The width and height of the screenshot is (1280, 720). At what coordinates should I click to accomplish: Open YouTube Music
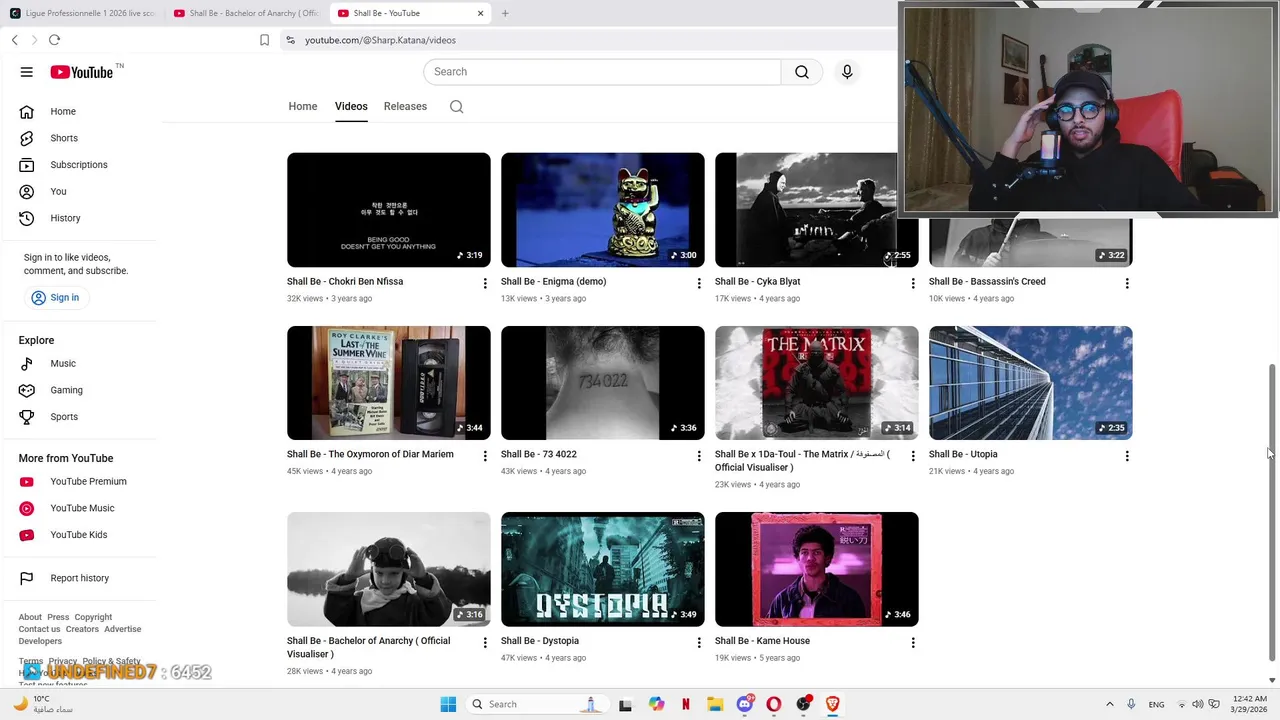tap(84, 508)
